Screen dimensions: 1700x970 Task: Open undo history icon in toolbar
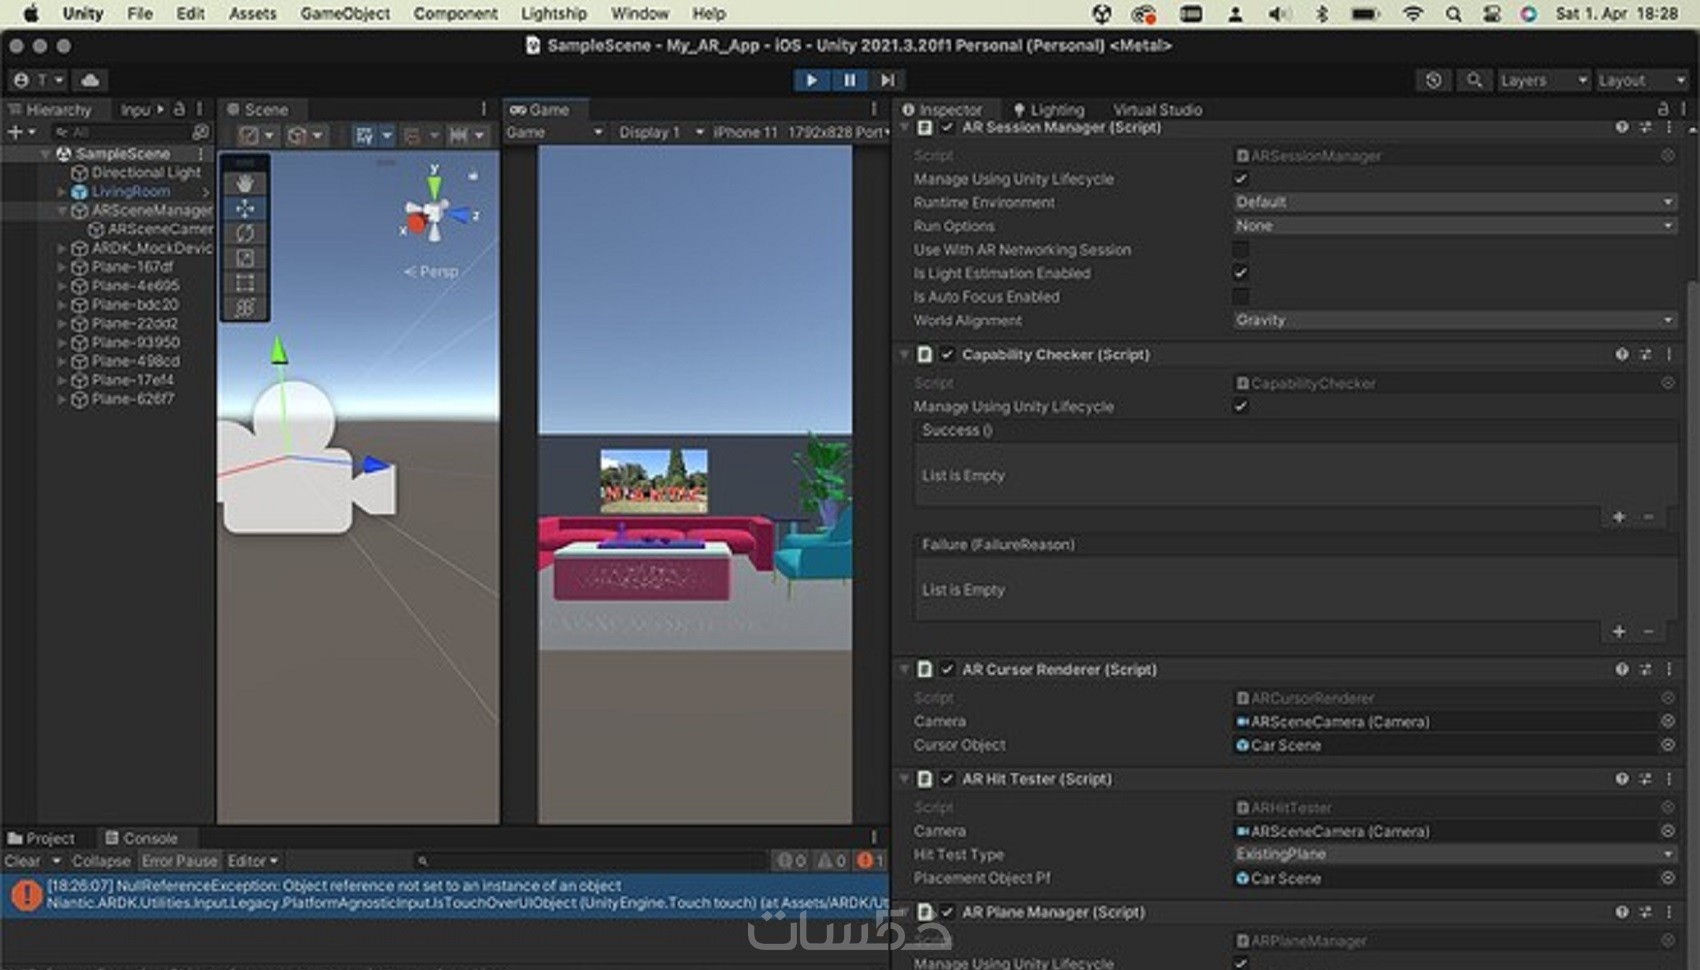pyautogui.click(x=1434, y=80)
